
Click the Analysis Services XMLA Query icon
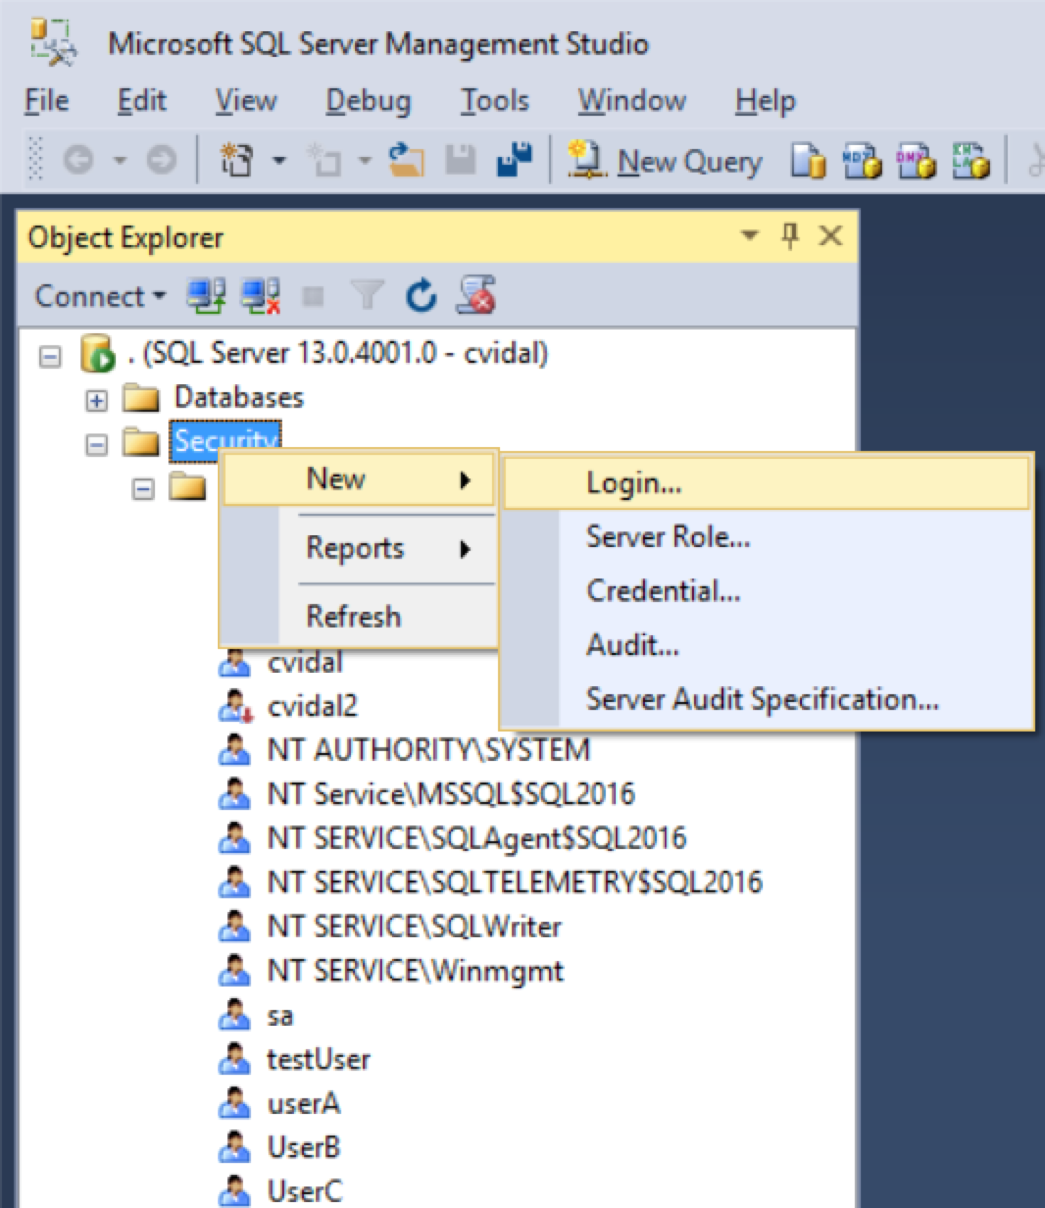click(x=970, y=161)
